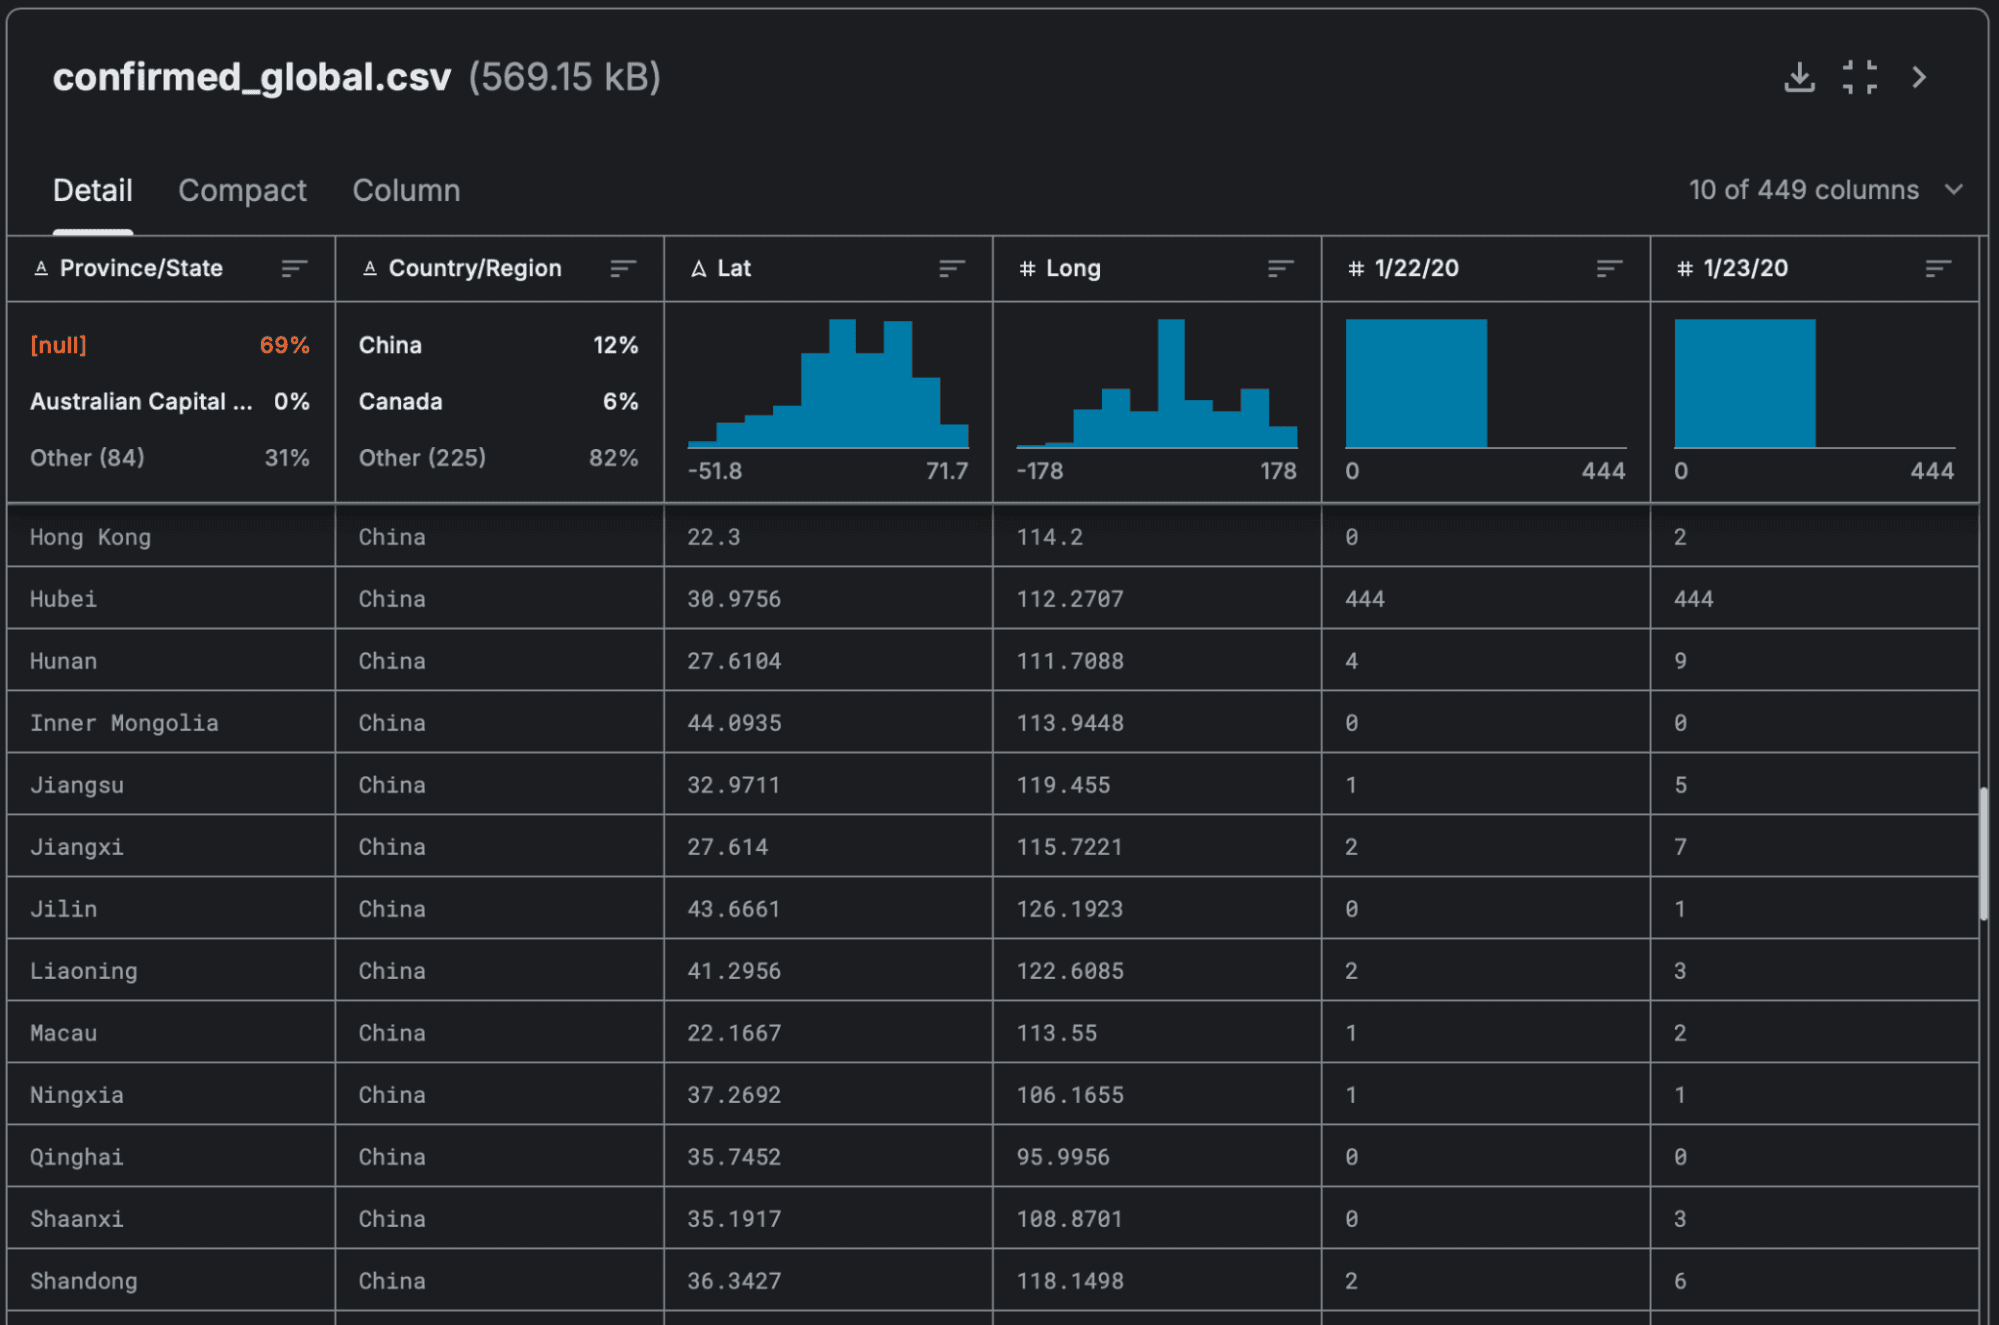The width and height of the screenshot is (1999, 1325).
Task: Click the Lat column sort icon
Action: click(951, 268)
